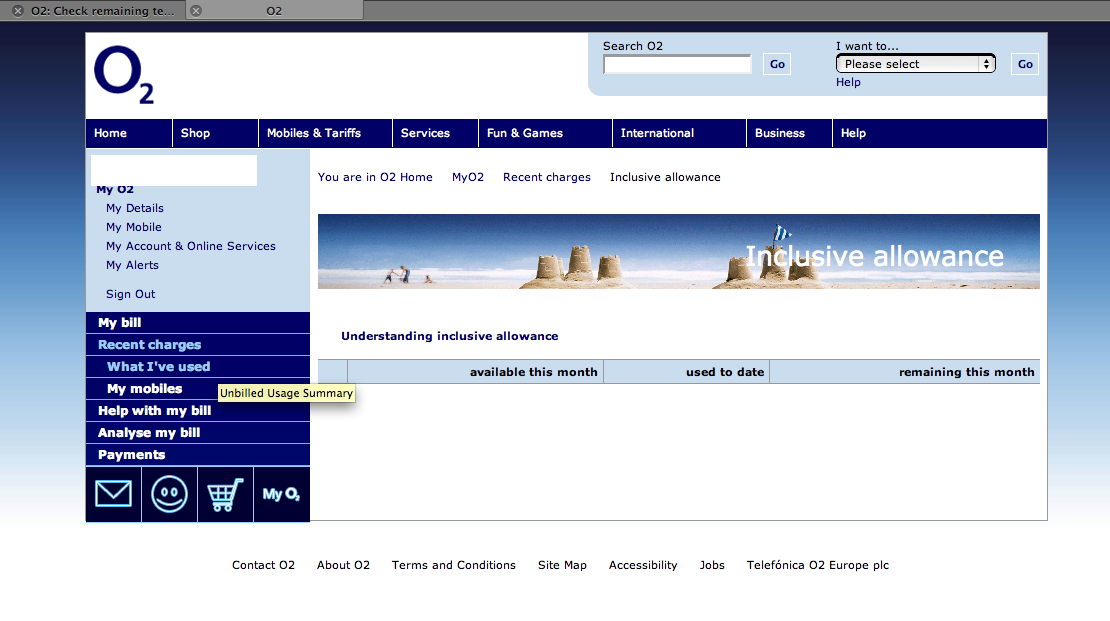Click Go button next to 'I want to' dropdown
Screen dimensions: 1110x621
click(x=1024, y=64)
